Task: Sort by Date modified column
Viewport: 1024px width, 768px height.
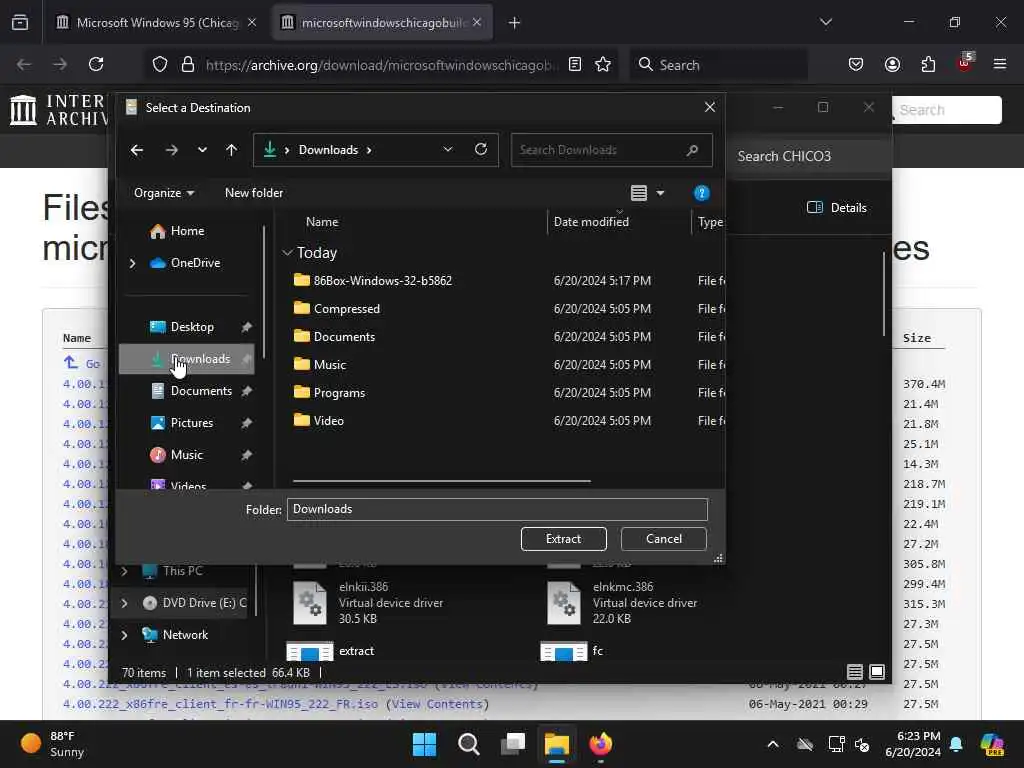Action: [x=591, y=222]
